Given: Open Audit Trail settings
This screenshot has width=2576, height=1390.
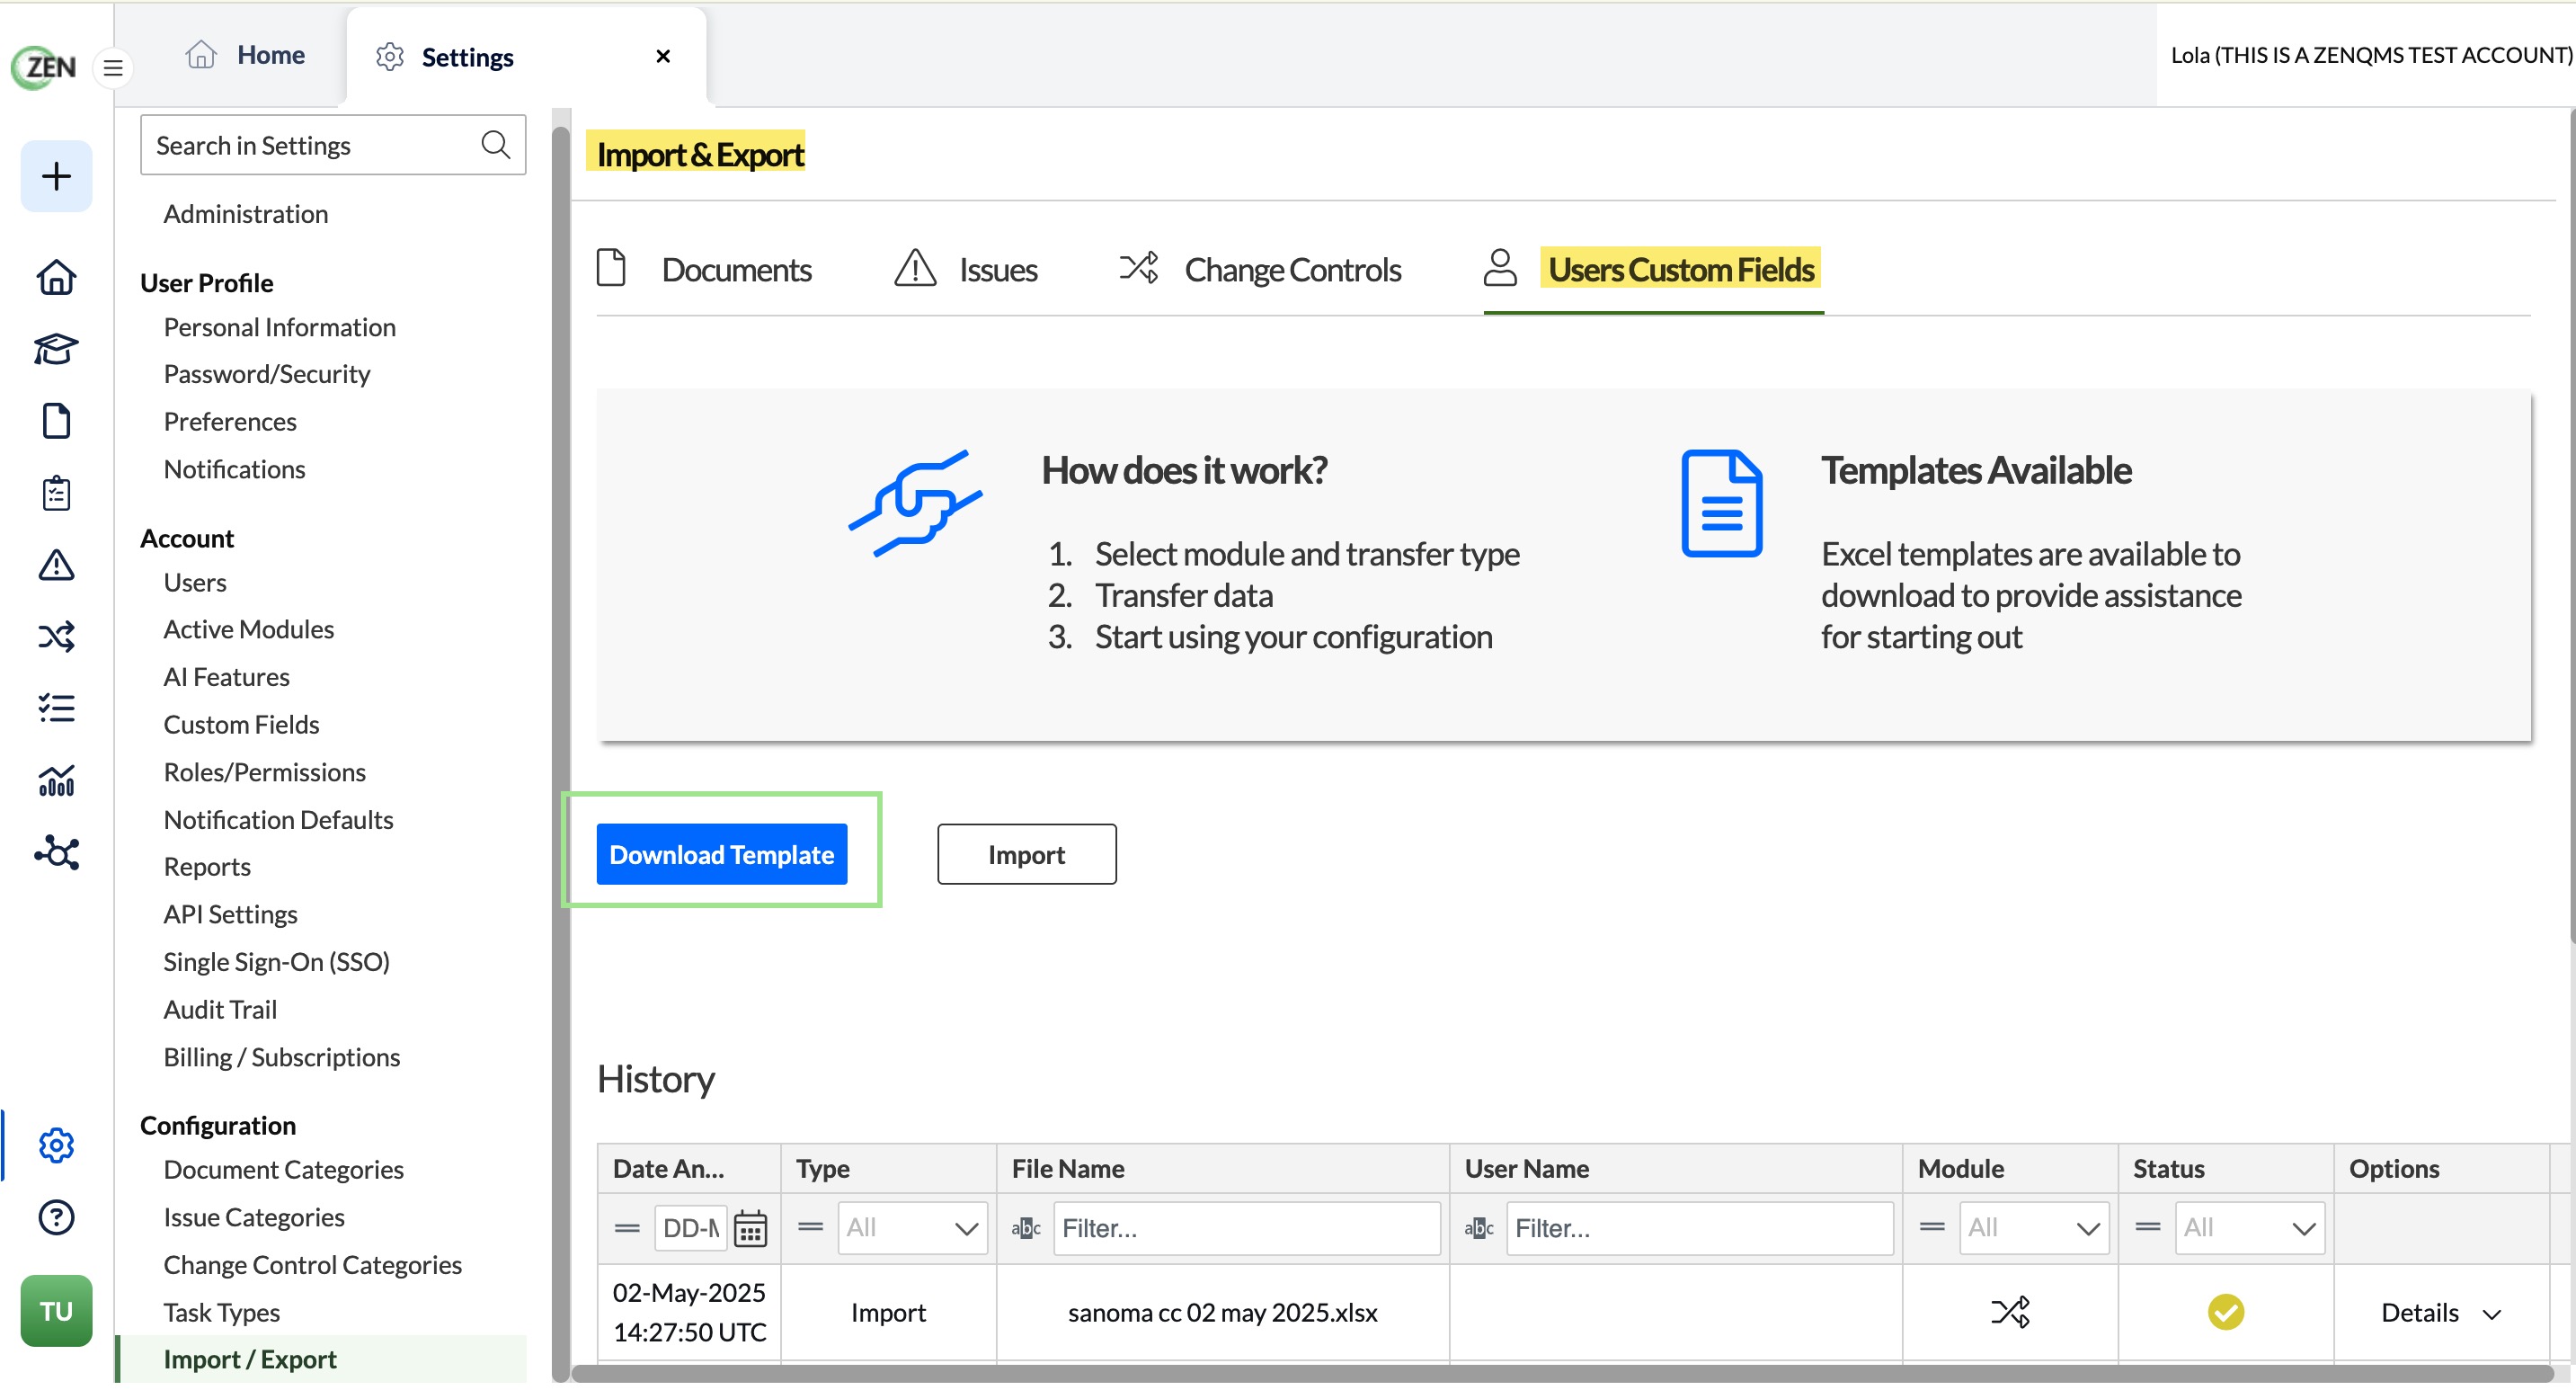Looking at the screenshot, I should pos(220,1009).
